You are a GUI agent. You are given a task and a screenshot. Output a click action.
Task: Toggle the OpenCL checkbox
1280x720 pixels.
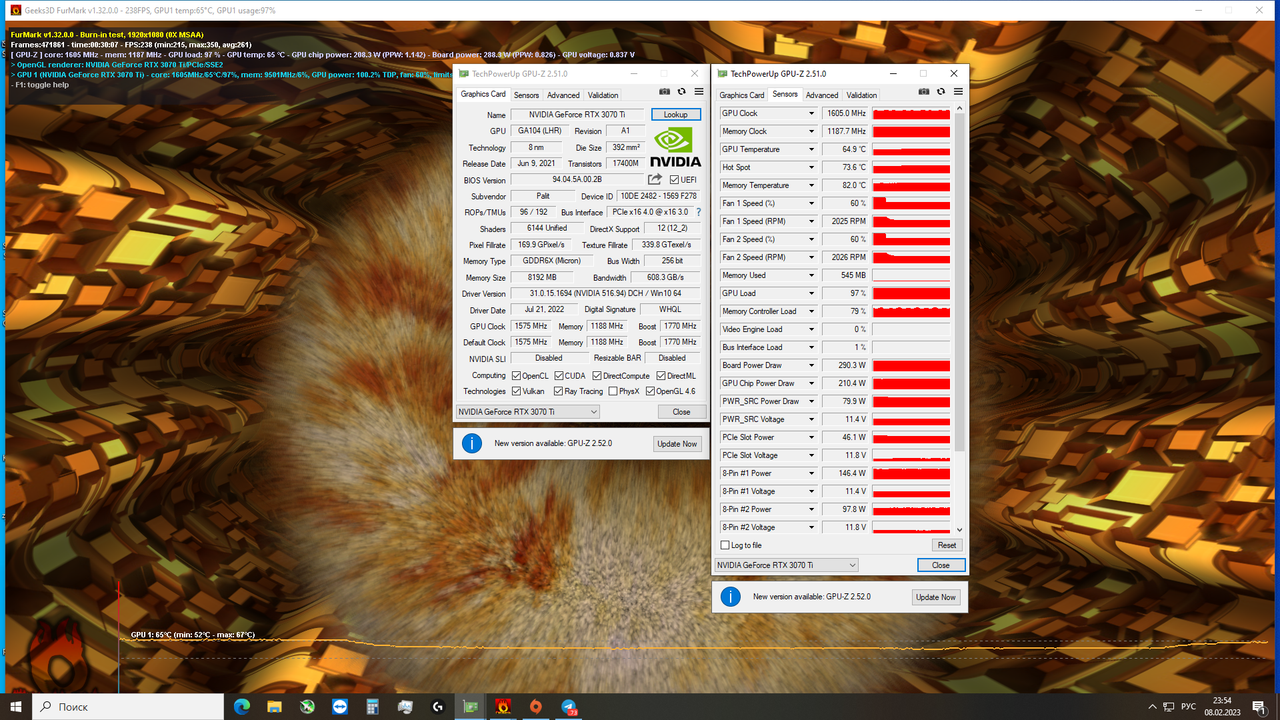(x=516, y=375)
